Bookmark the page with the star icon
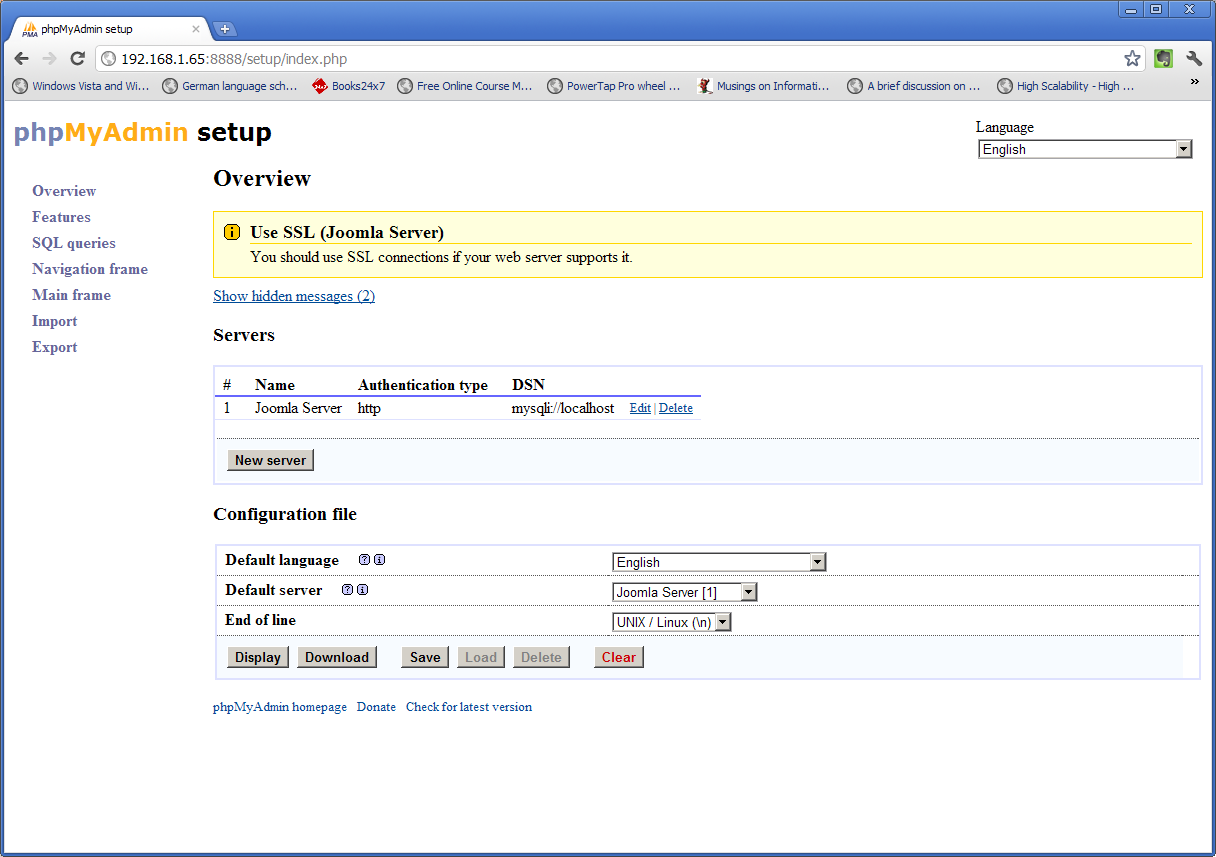Viewport: 1216px width, 857px height. (1132, 58)
